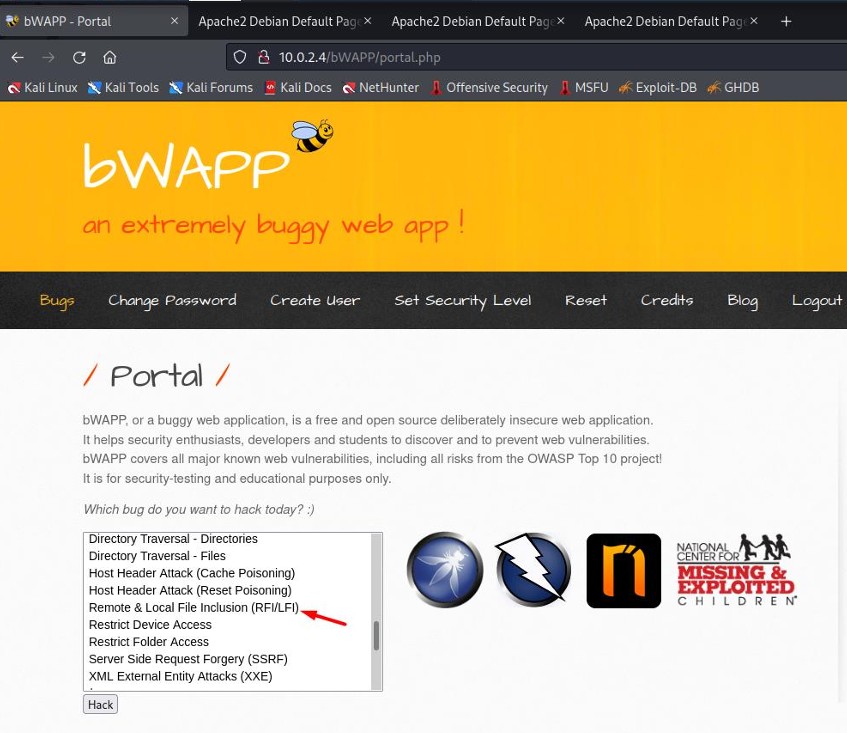Open the MSFU bookmark
Image resolution: width=847 pixels, height=733 pixels.
click(x=583, y=88)
